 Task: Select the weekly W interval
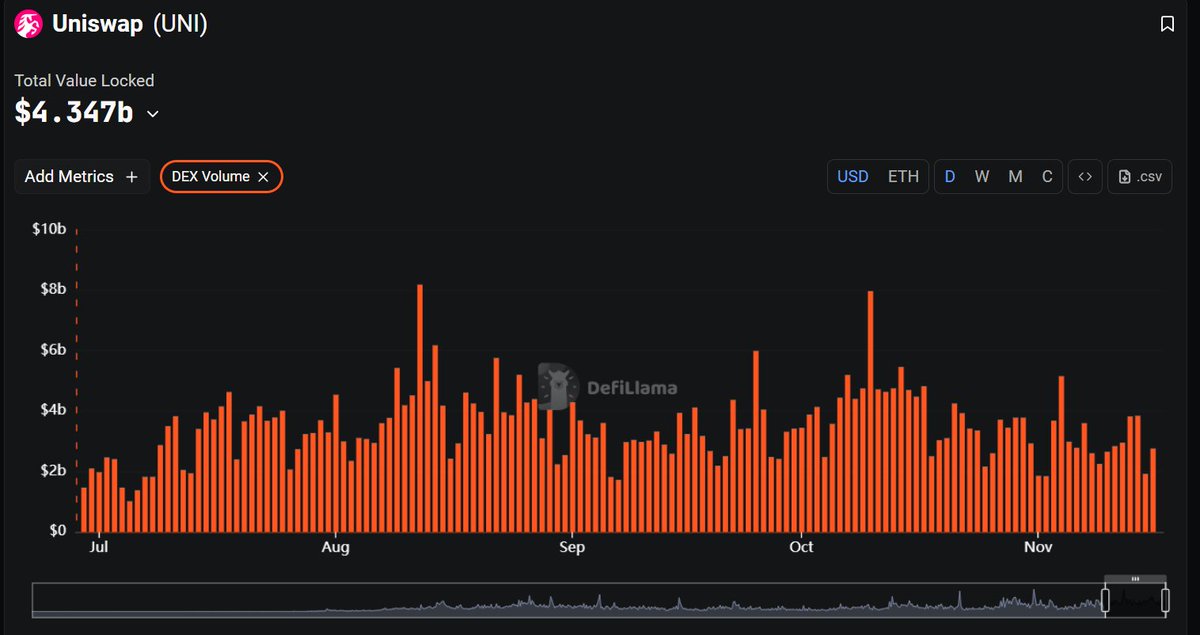pyautogui.click(x=982, y=177)
